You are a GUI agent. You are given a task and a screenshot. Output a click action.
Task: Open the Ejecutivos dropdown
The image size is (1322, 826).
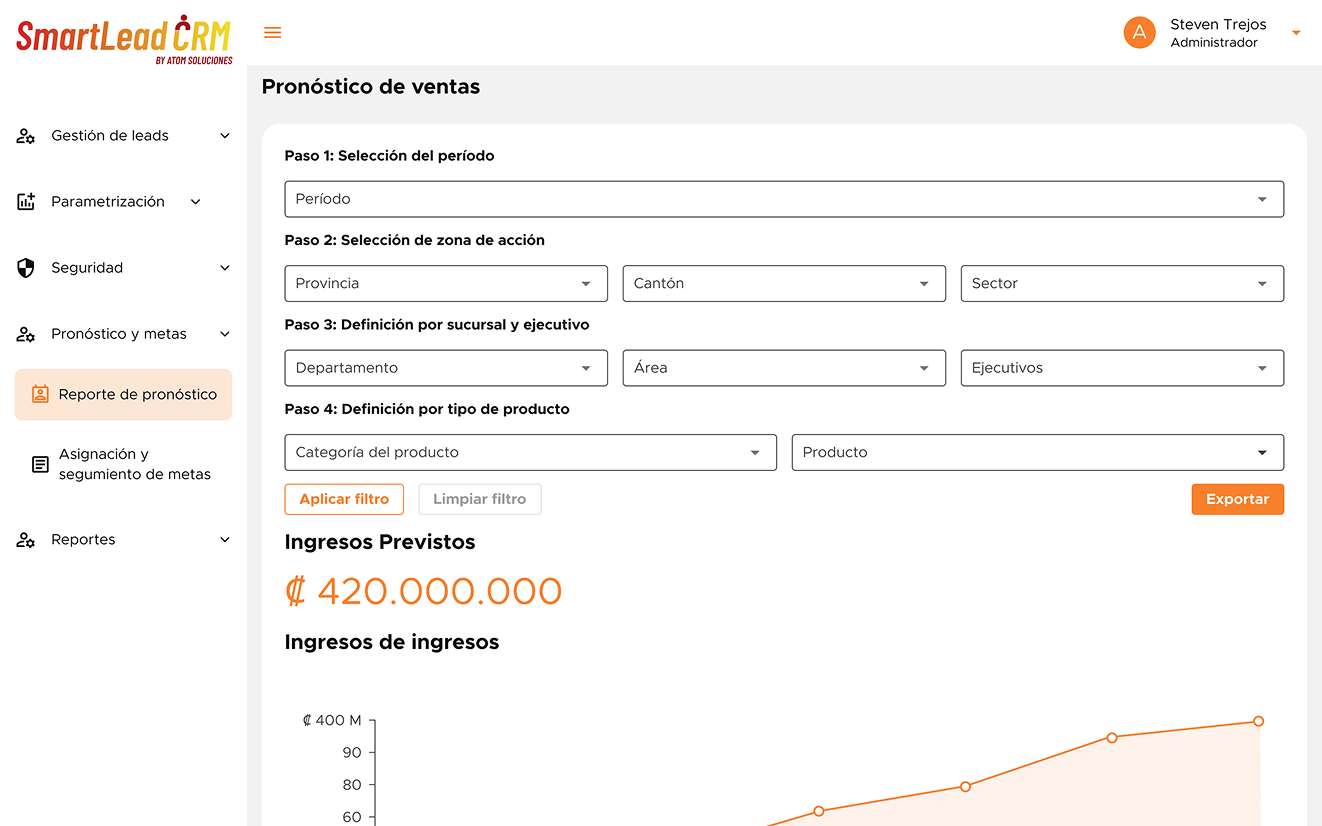click(1121, 368)
